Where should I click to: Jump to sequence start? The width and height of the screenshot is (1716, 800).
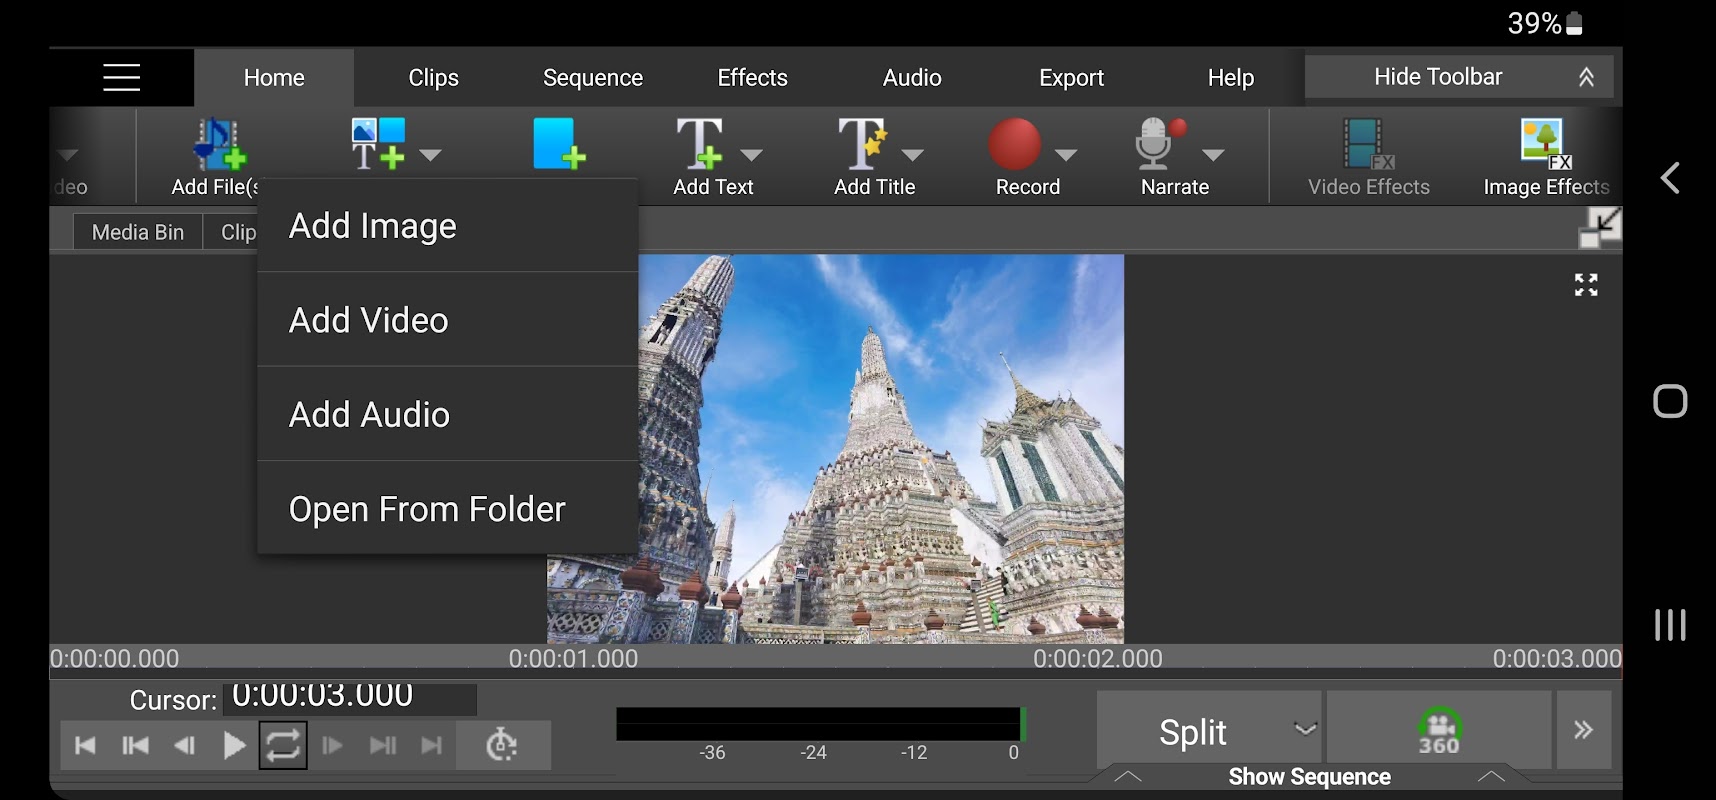point(85,745)
